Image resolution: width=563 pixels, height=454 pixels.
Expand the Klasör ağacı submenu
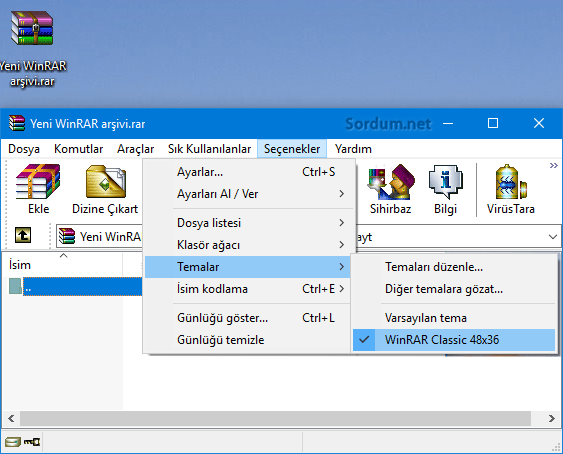coord(247,245)
